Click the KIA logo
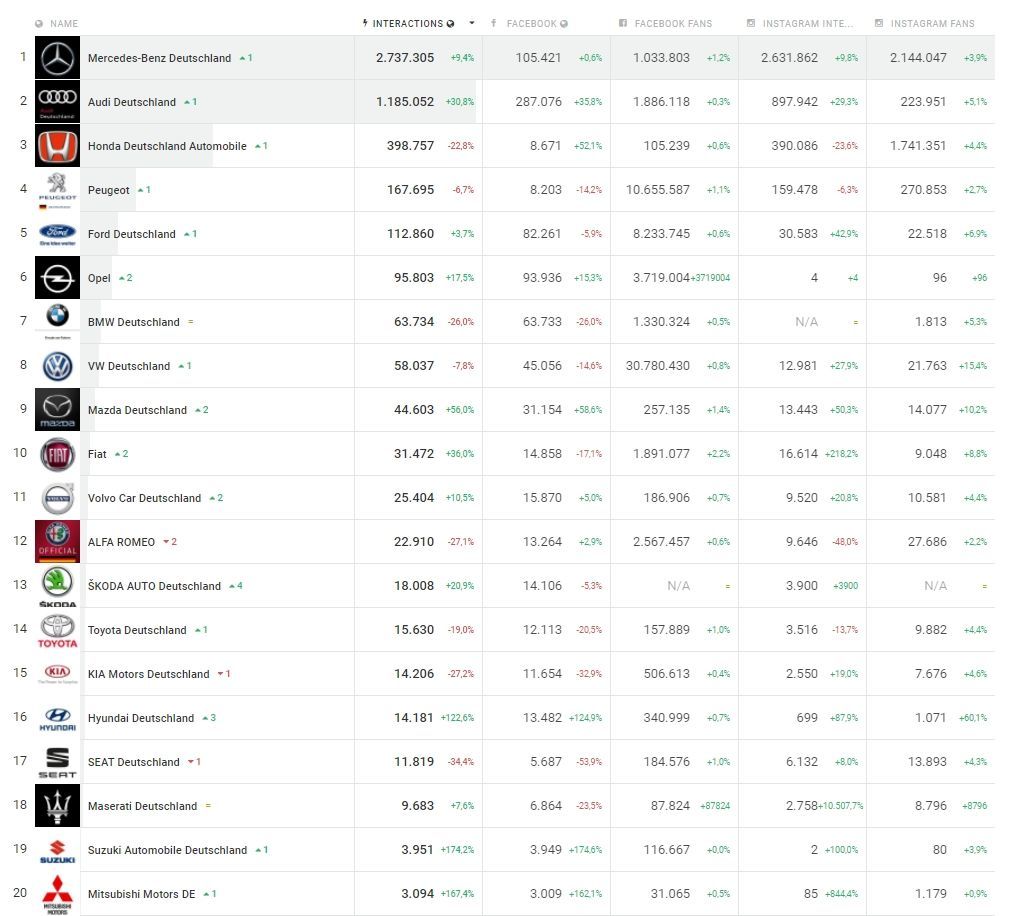This screenshot has height=916, width=1011. [57, 674]
